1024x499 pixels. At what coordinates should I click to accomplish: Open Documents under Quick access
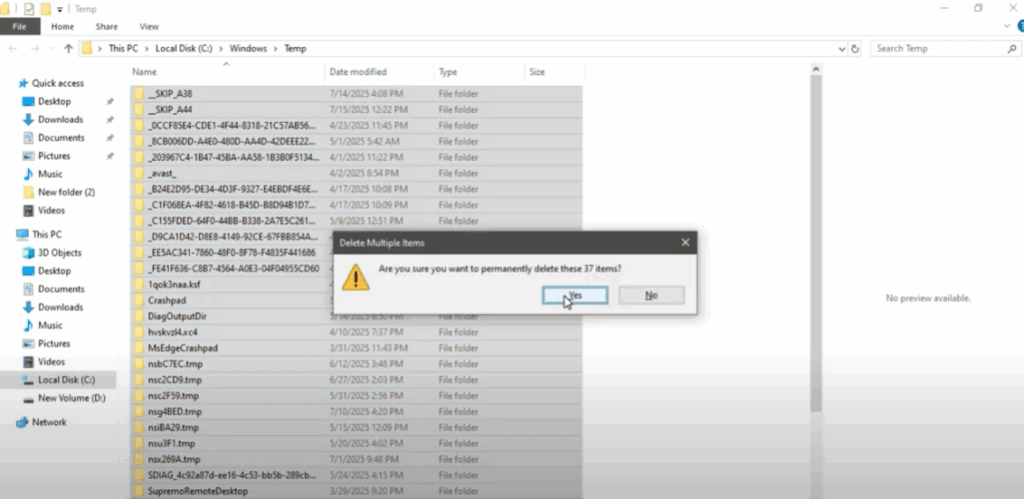(61, 138)
